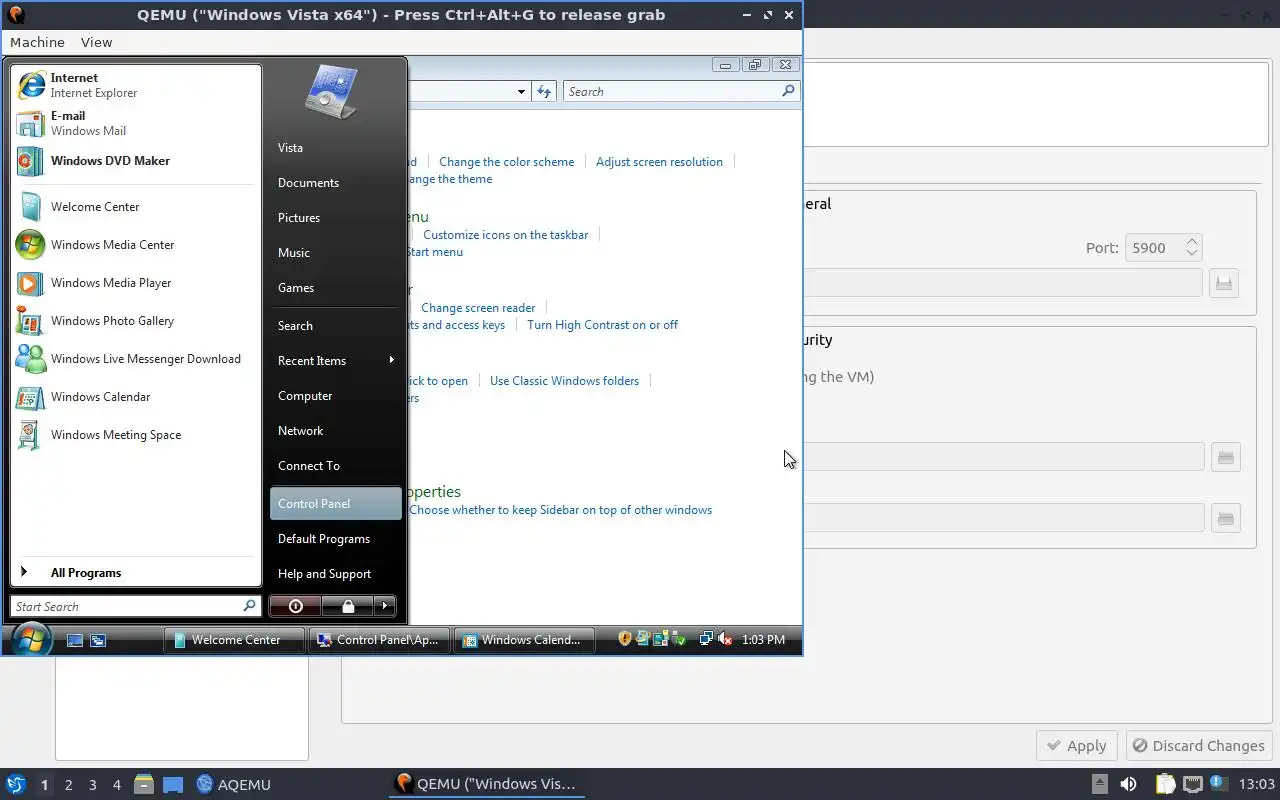Click the Vista network tray icon
Viewport: 1280px width, 800px height.
point(706,639)
